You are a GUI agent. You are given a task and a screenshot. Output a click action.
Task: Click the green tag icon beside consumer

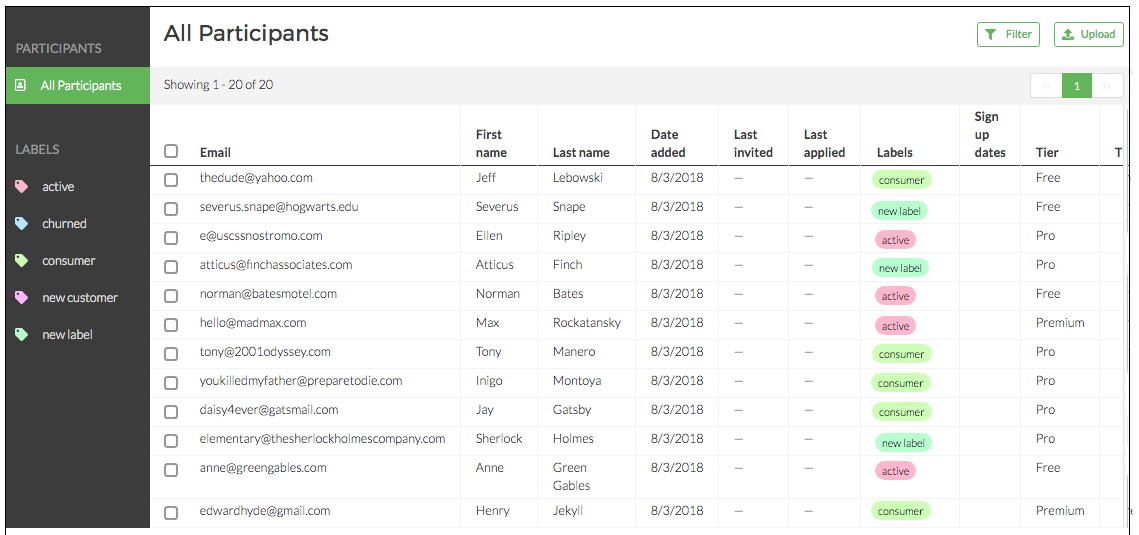22,261
